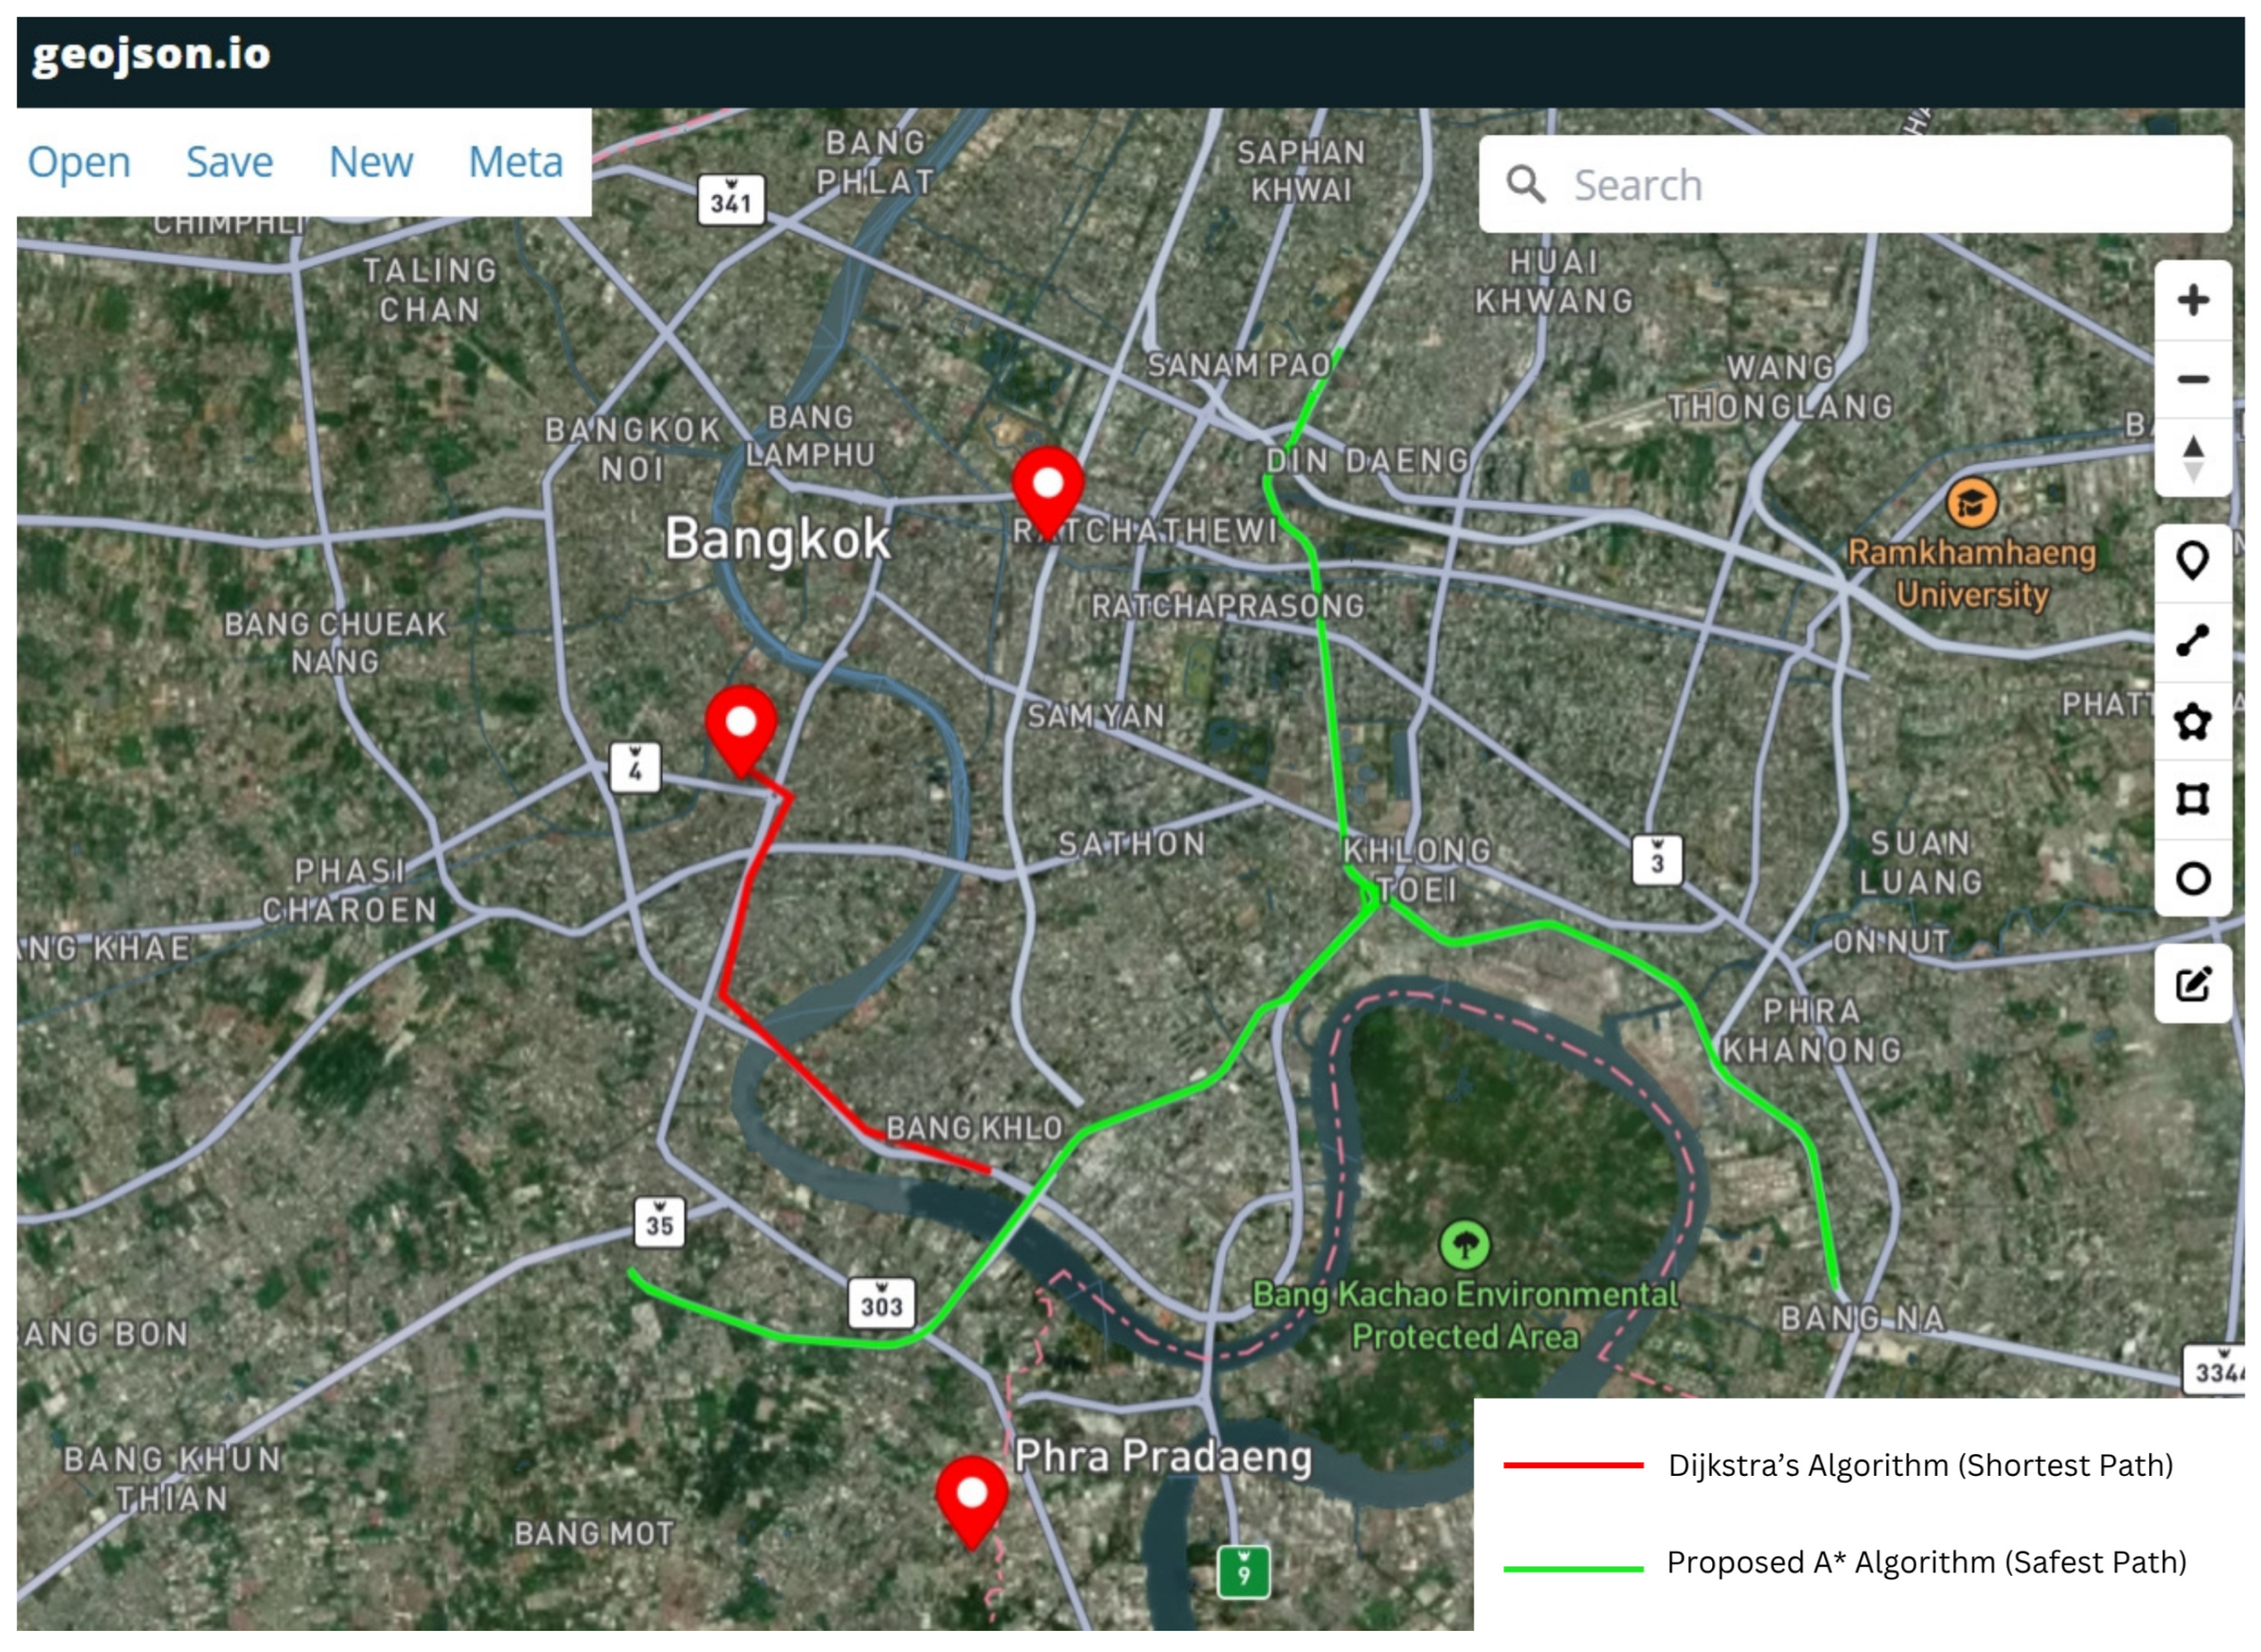
Task: Click the search magnifier icon
Action: pos(1525,185)
